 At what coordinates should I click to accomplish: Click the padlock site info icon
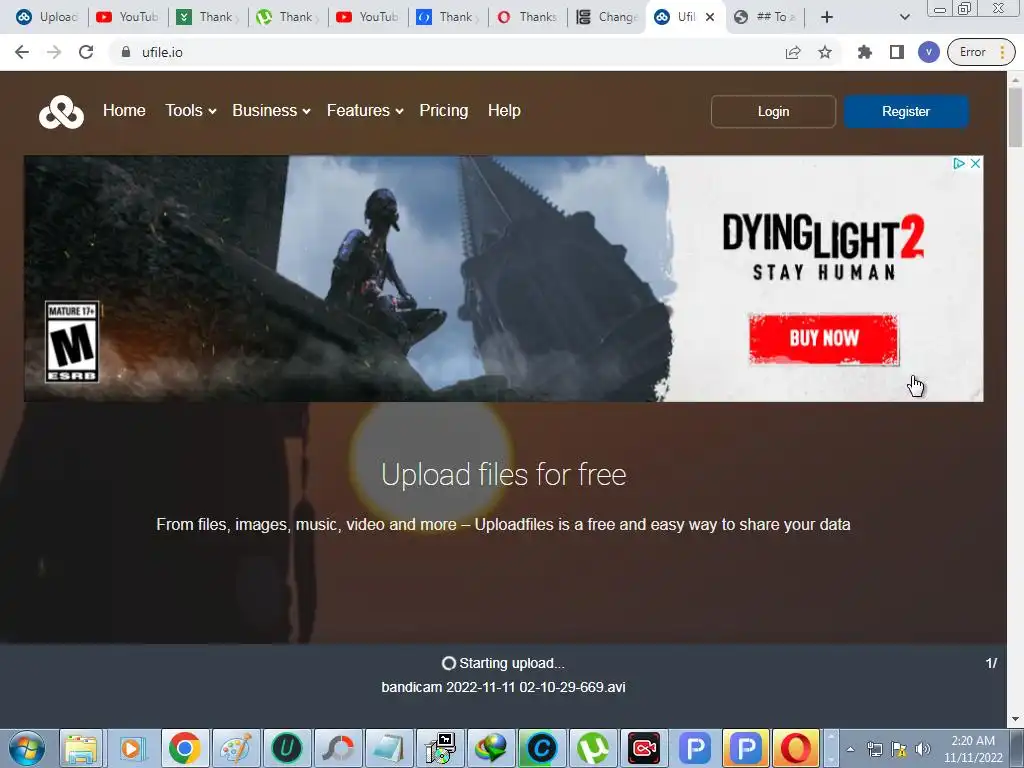pyautogui.click(x=126, y=52)
